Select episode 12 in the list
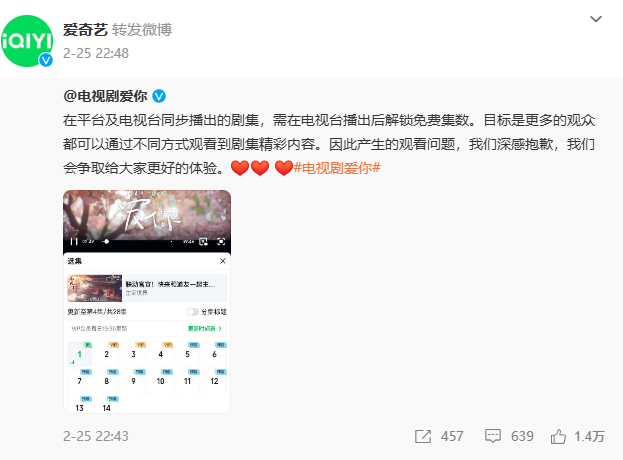The image size is (623, 460). point(215,381)
